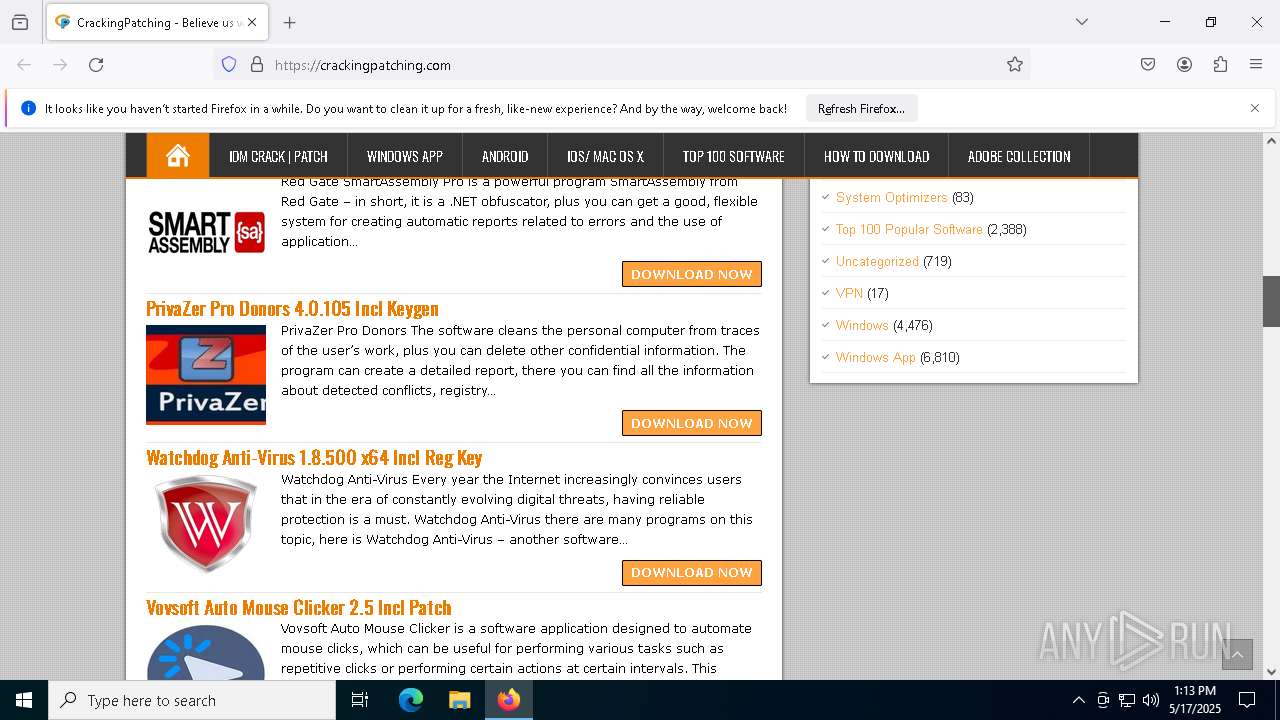
Task: Click DOWNLOAD NOW for SmartAssembly
Action: pos(692,274)
